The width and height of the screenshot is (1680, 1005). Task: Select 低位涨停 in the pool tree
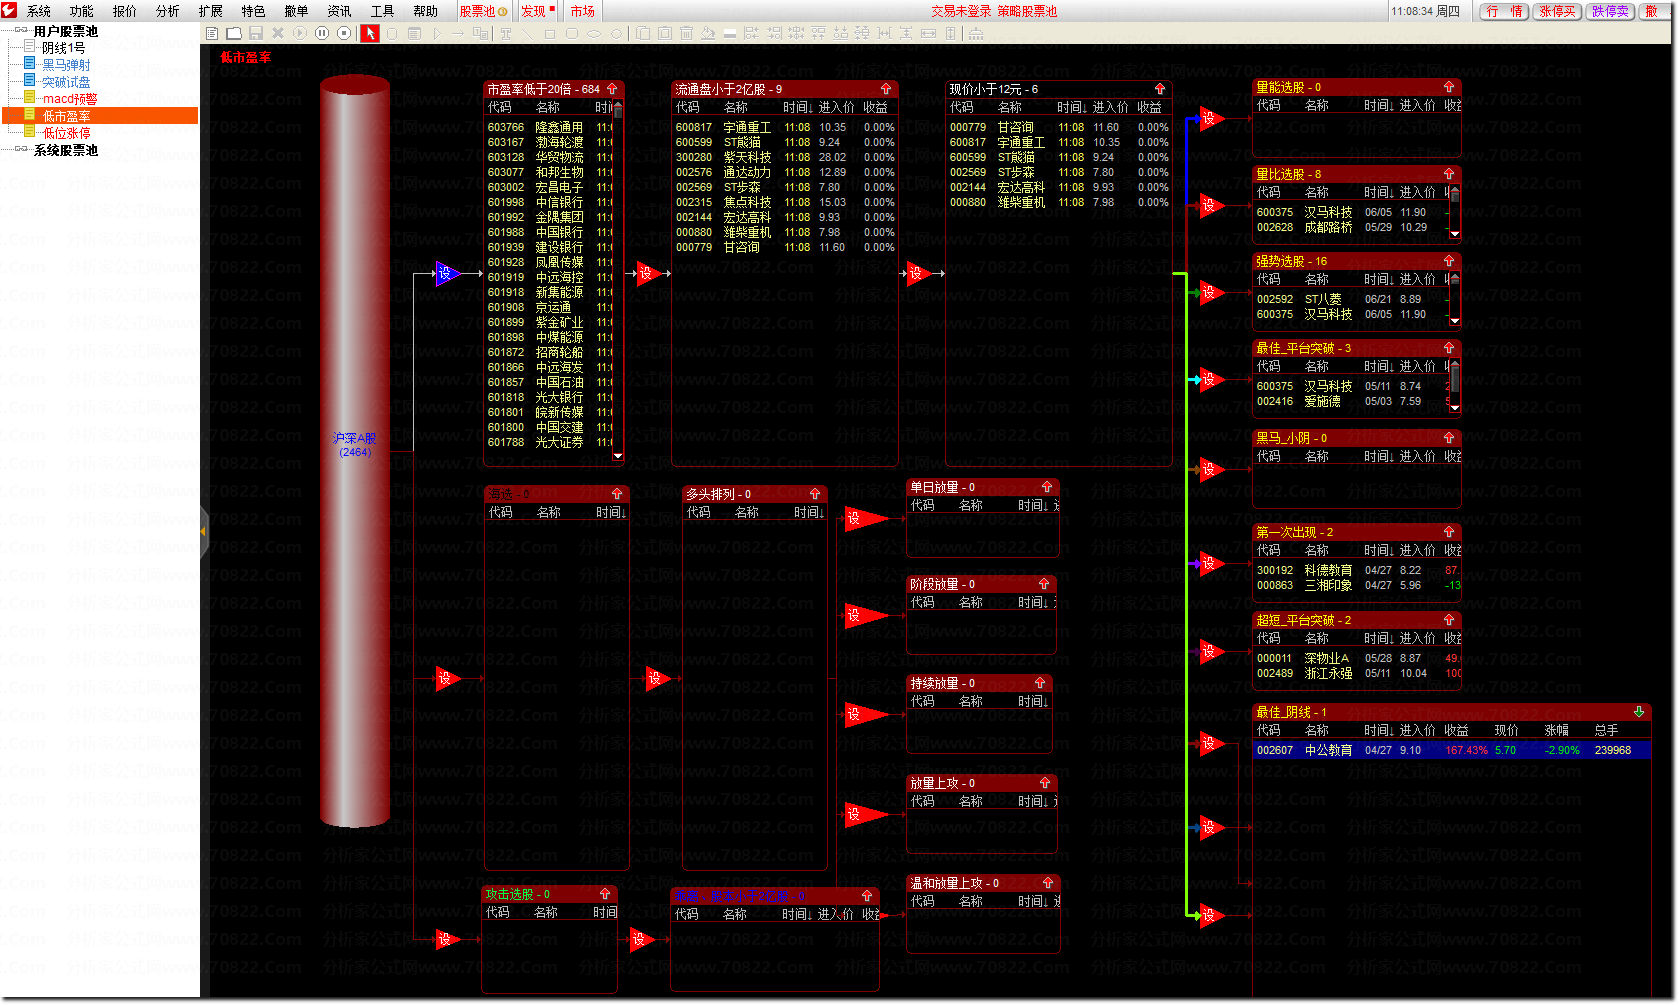66,133
